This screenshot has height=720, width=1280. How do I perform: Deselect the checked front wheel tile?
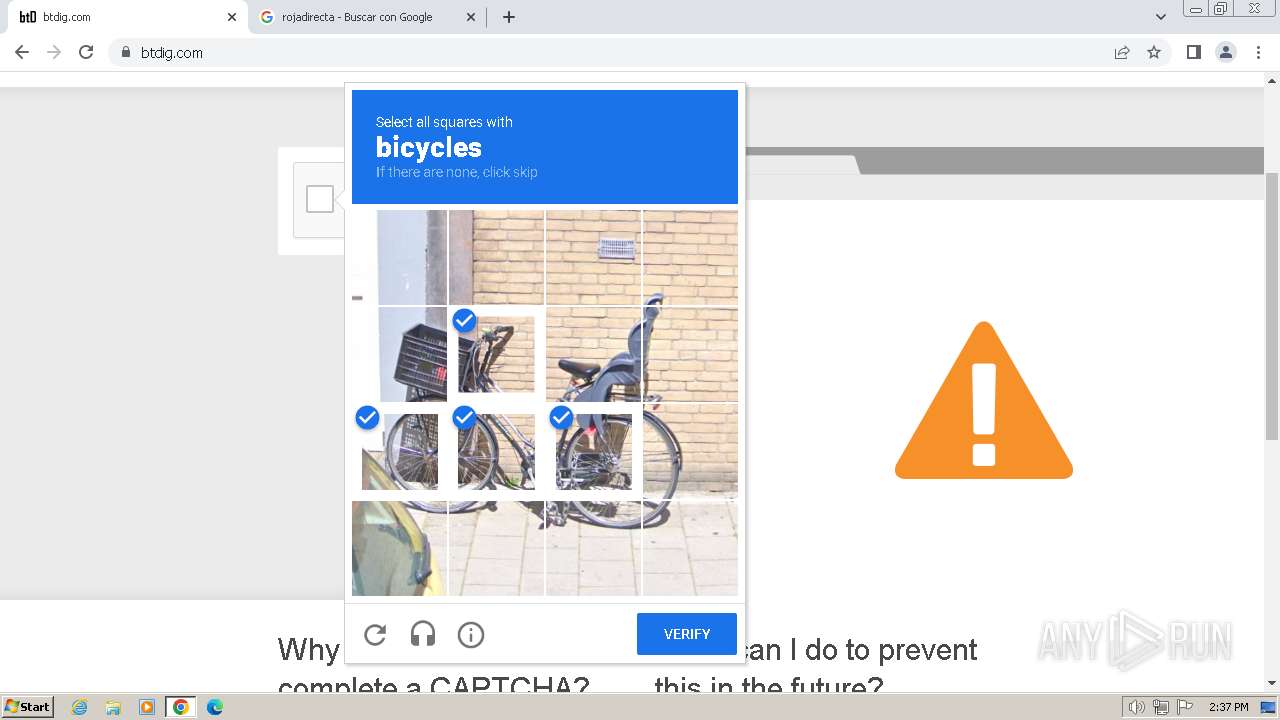point(399,451)
